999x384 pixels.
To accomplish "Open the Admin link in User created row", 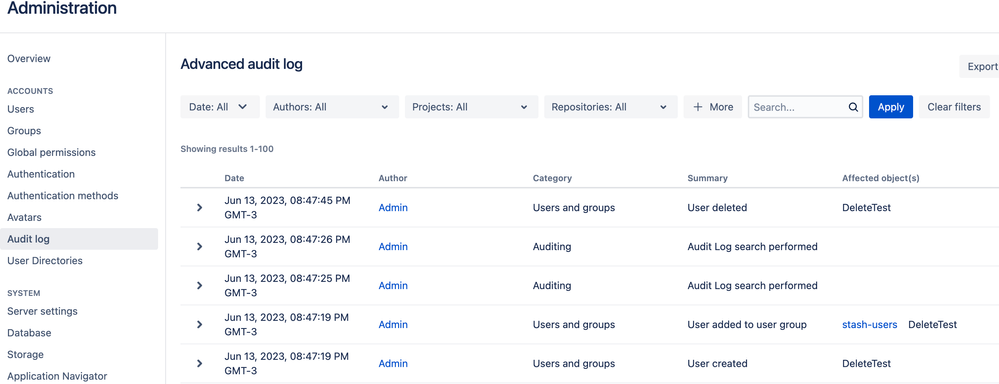I will coord(393,364).
